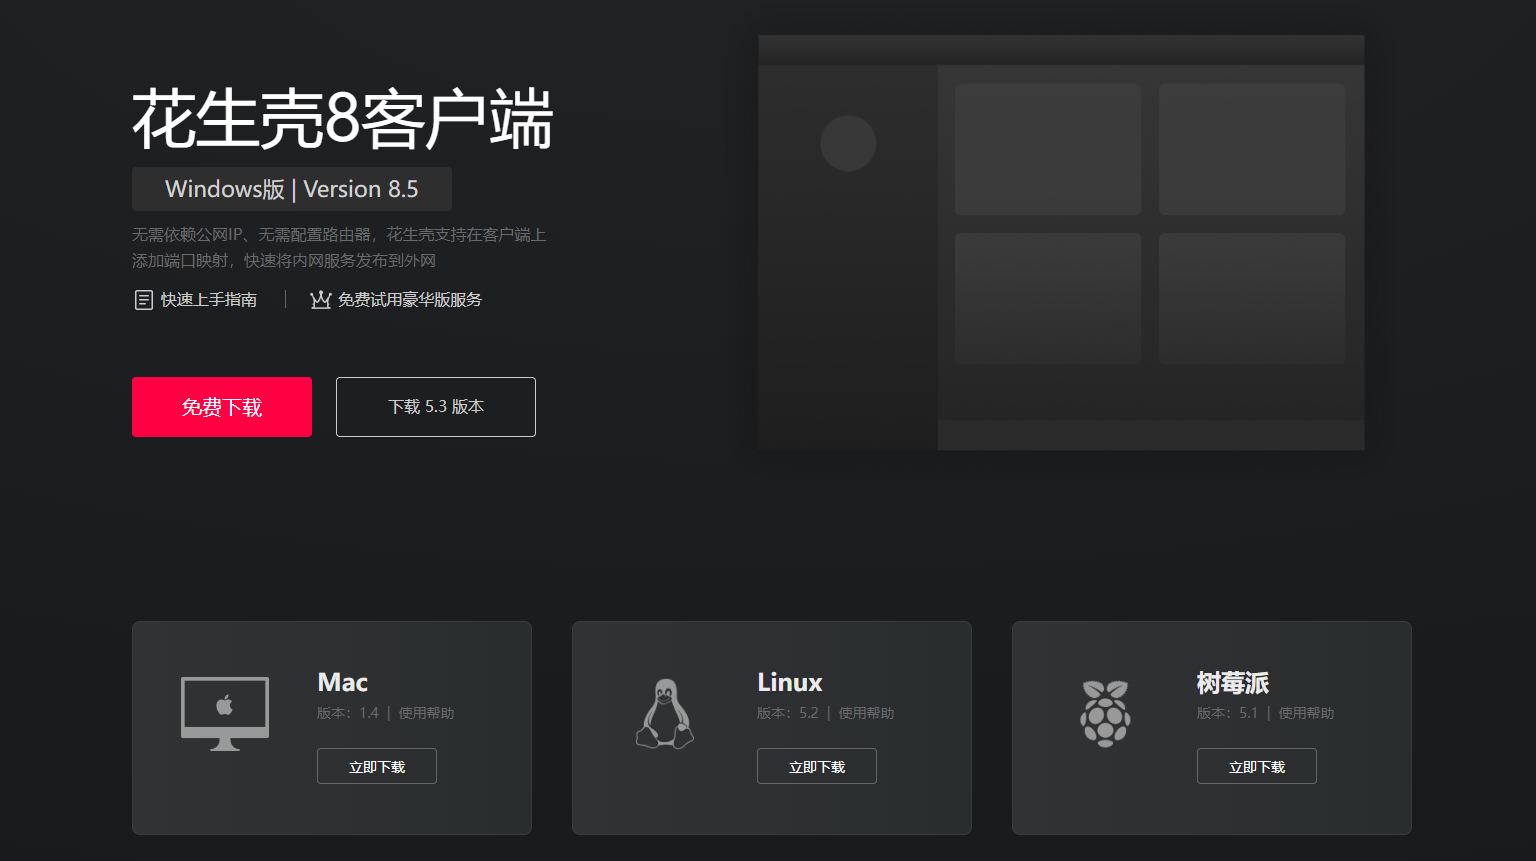Click the Windows版 | Version 8.5 label
This screenshot has width=1536, height=861.
[x=292, y=189]
